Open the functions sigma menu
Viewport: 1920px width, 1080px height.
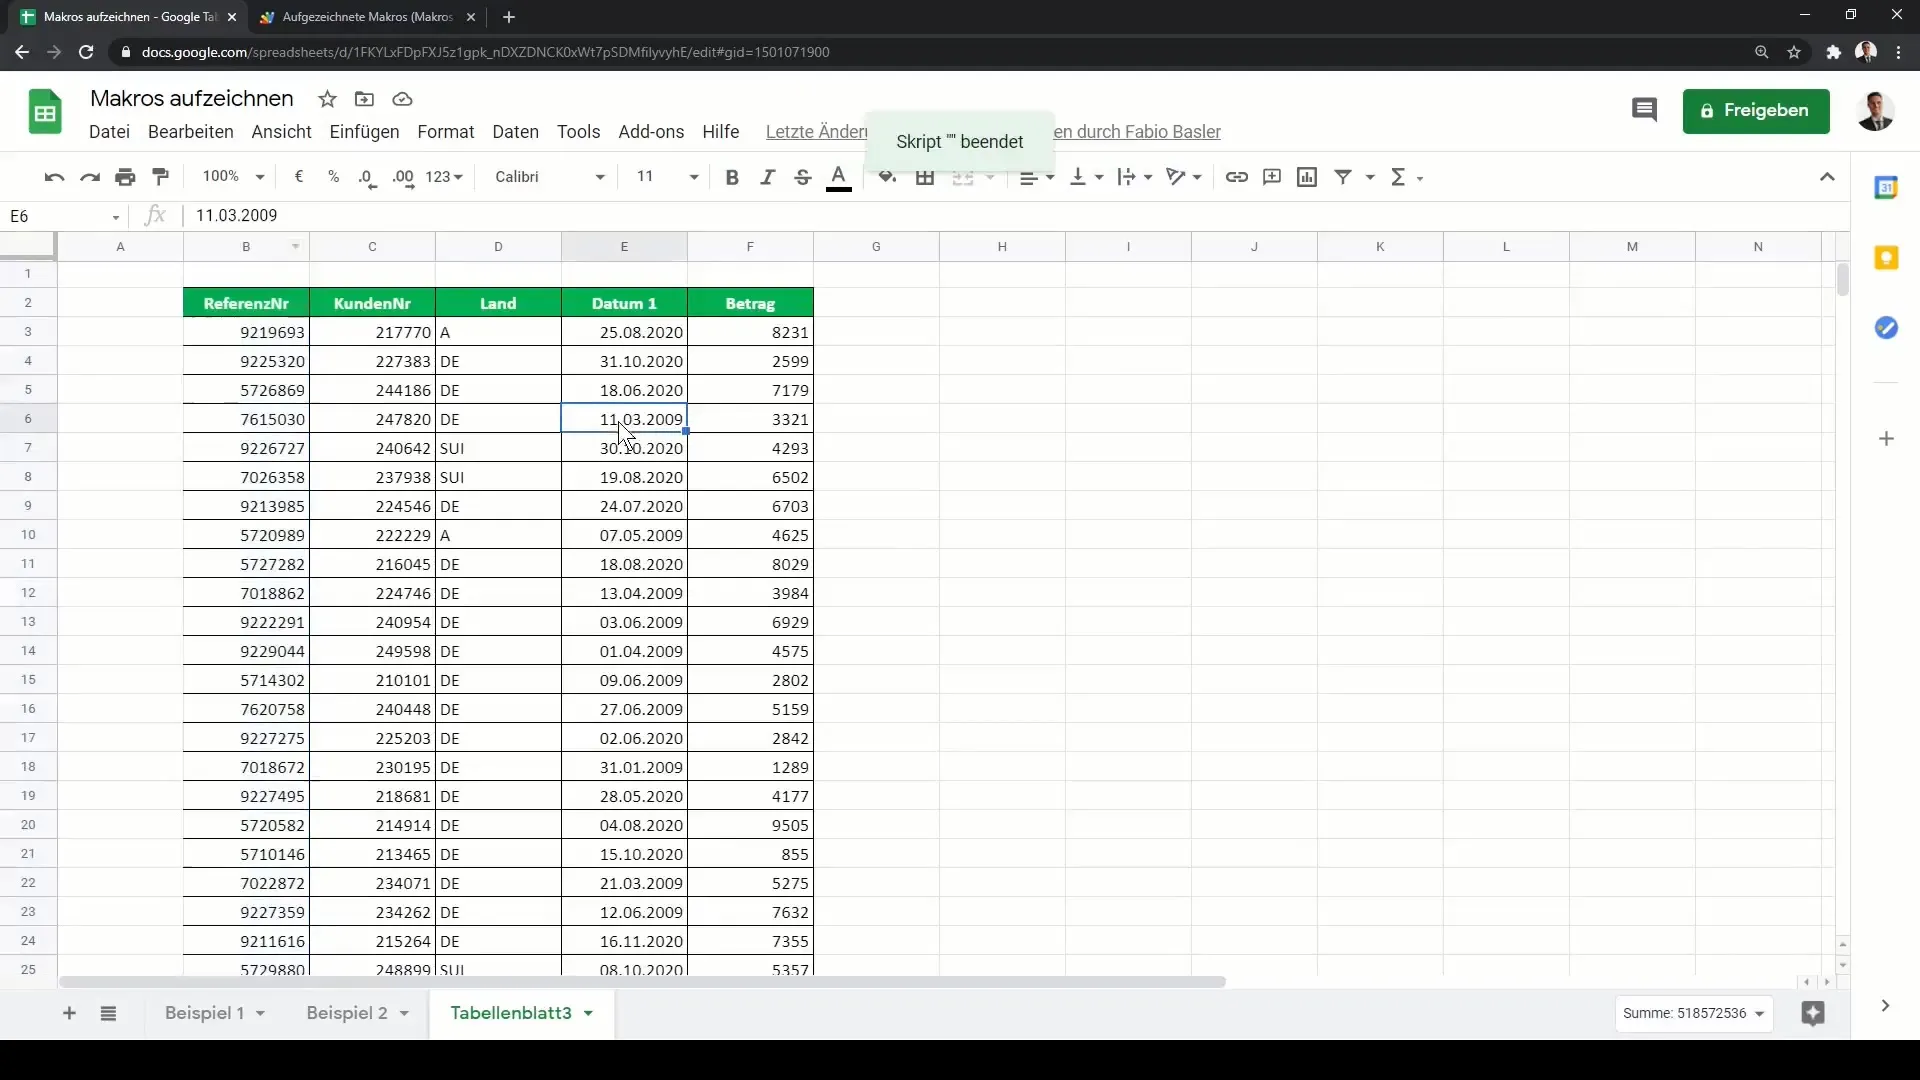(1406, 177)
